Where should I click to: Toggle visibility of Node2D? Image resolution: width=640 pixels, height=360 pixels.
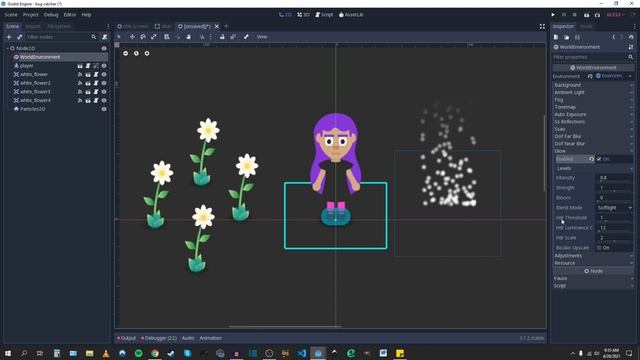point(104,49)
